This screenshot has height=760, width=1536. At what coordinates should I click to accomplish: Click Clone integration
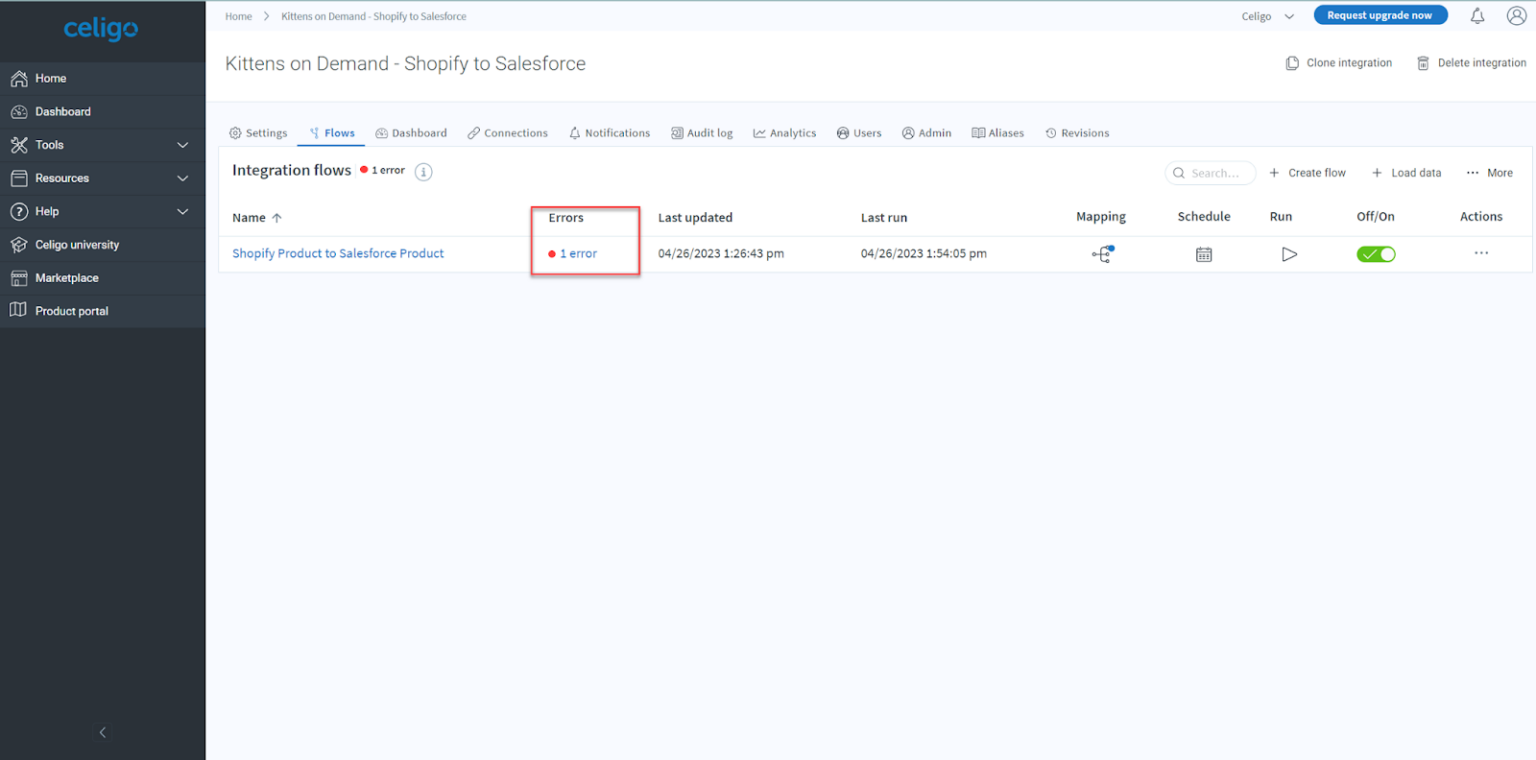click(x=1339, y=62)
